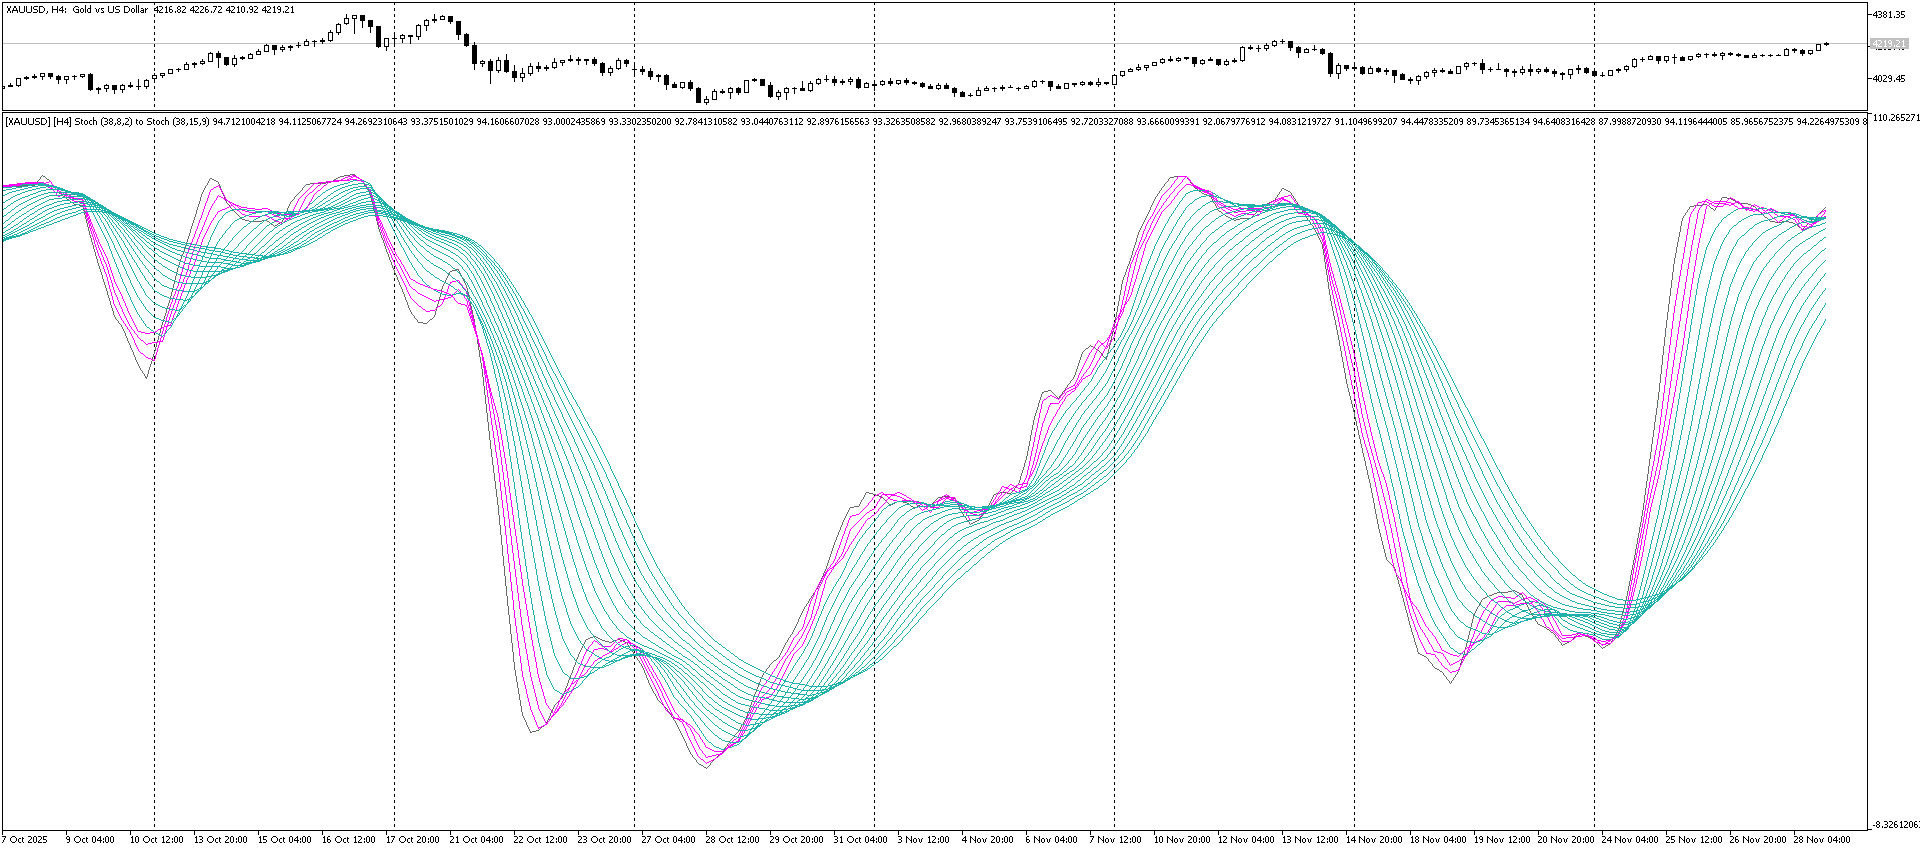Click the '9 Oct 04:00' time axis label
This screenshot has width=1920, height=851.
pyautogui.click(x=90, y=840)
